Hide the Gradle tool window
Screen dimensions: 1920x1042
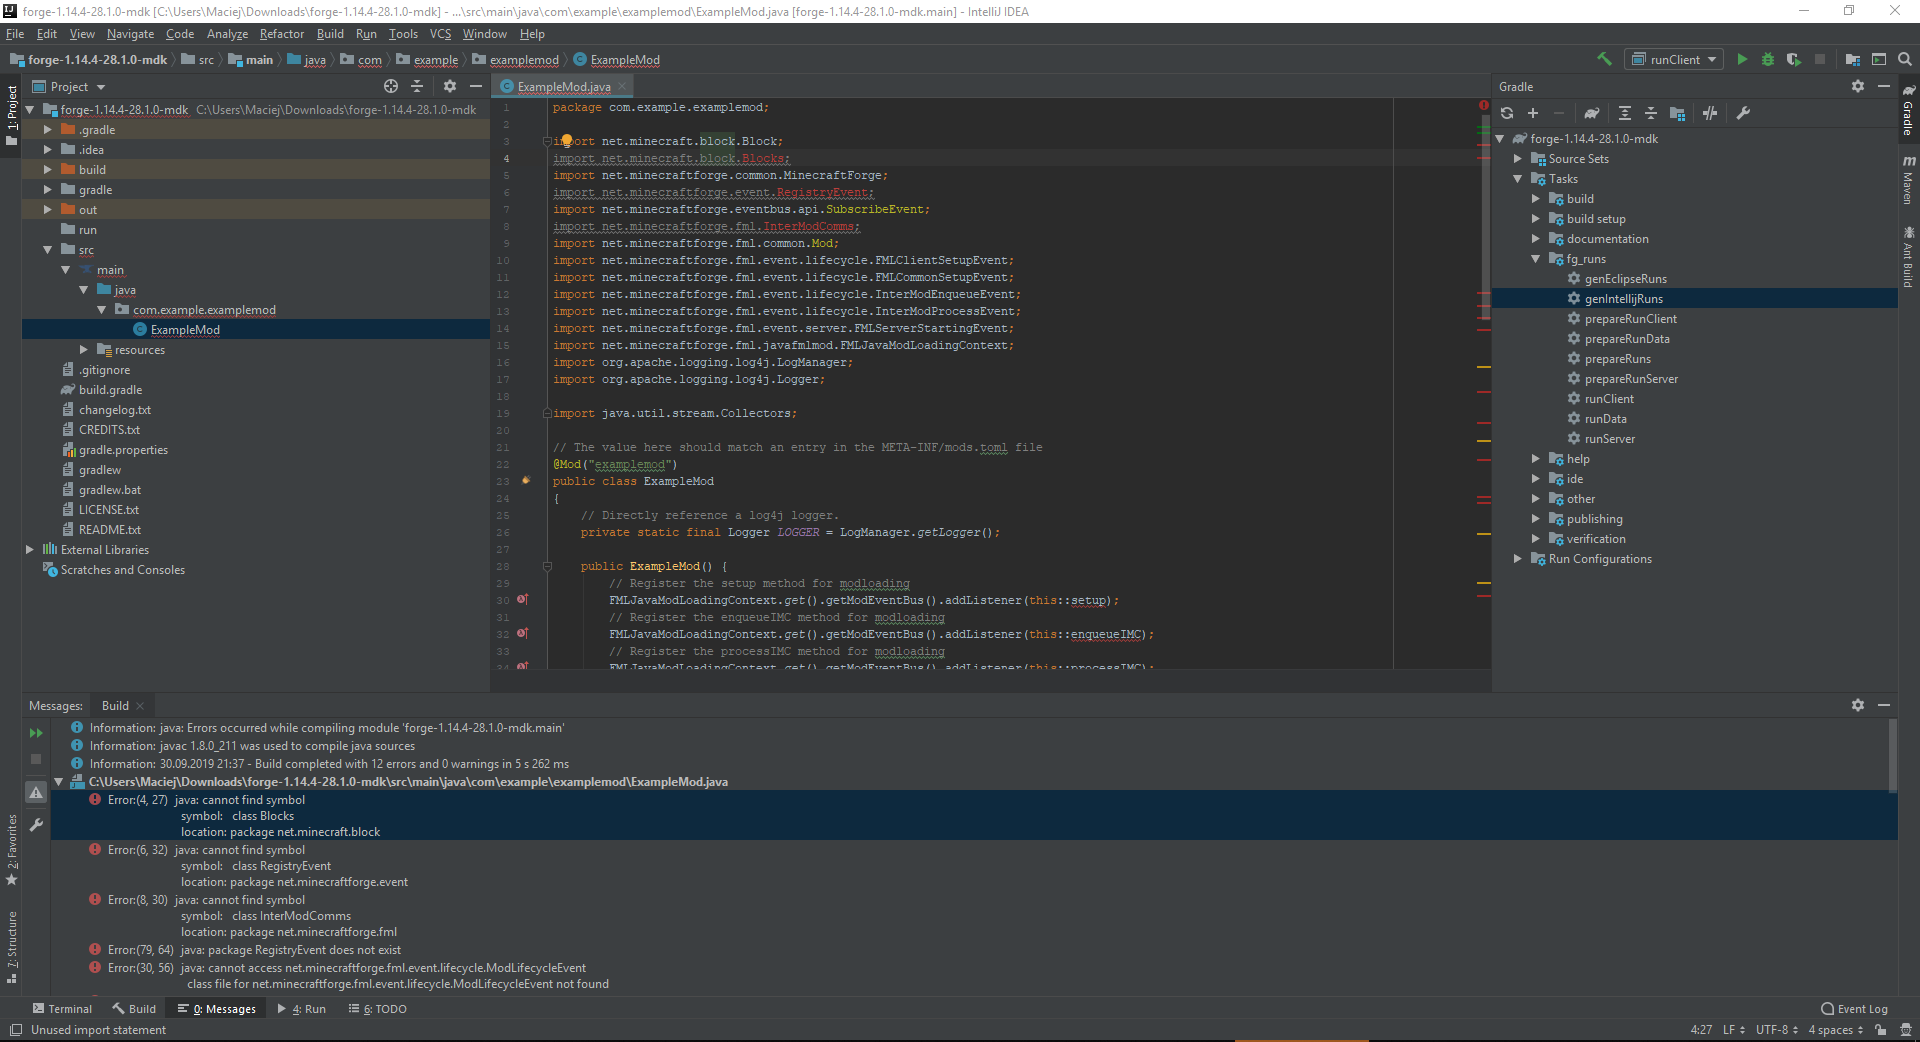1884,86
